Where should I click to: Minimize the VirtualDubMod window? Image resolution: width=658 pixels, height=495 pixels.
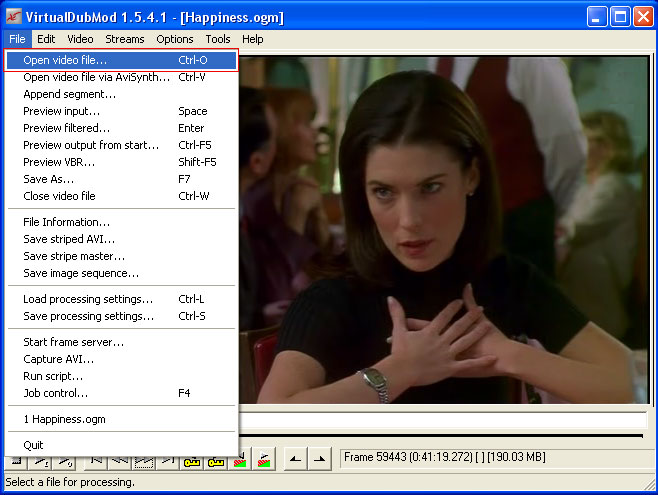pos(597,17)
